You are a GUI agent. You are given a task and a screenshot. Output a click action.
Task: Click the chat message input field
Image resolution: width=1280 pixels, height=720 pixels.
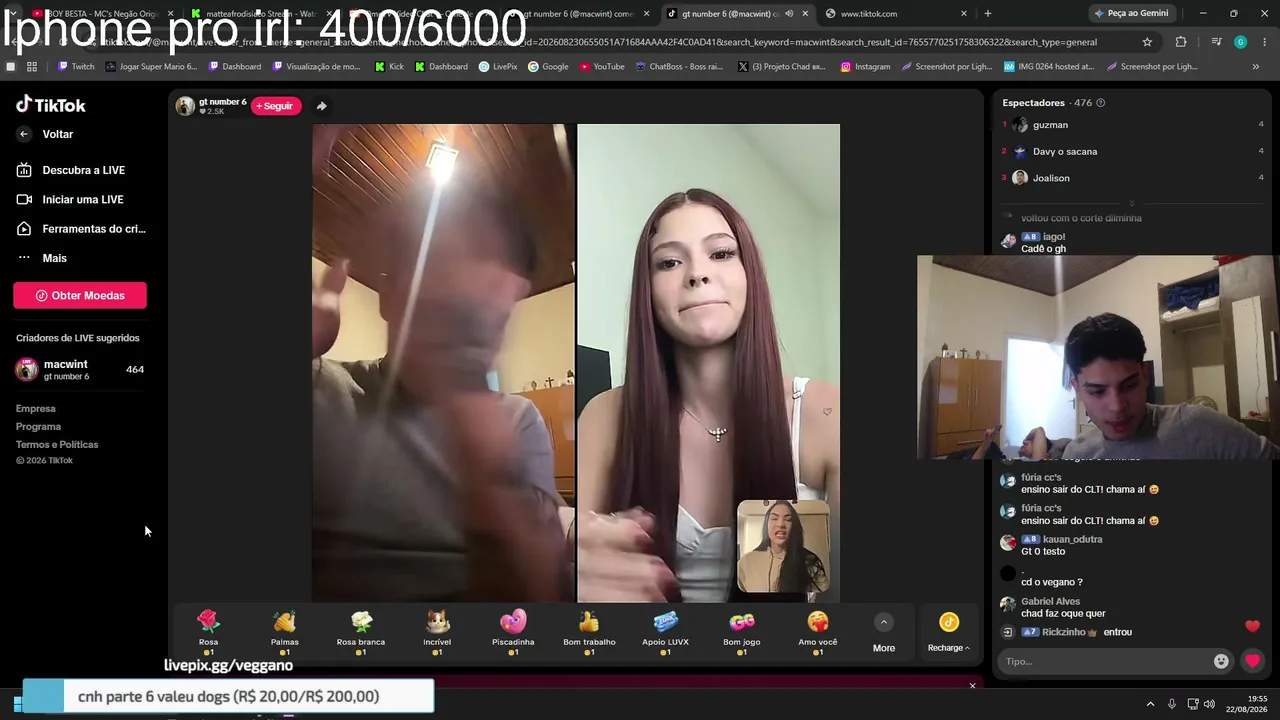[1105, 661]
